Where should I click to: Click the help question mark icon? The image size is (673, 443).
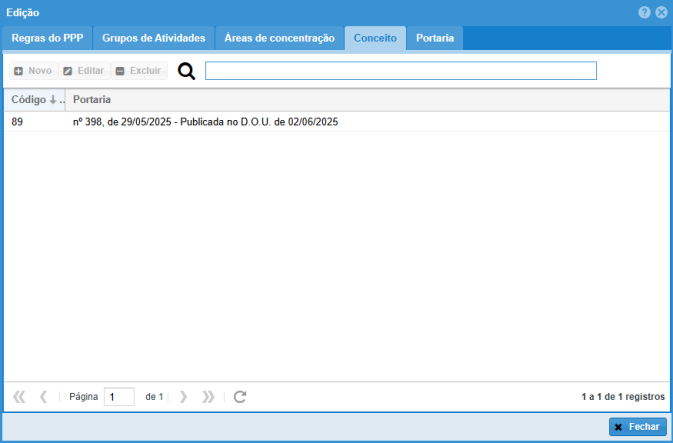(644, 12)
